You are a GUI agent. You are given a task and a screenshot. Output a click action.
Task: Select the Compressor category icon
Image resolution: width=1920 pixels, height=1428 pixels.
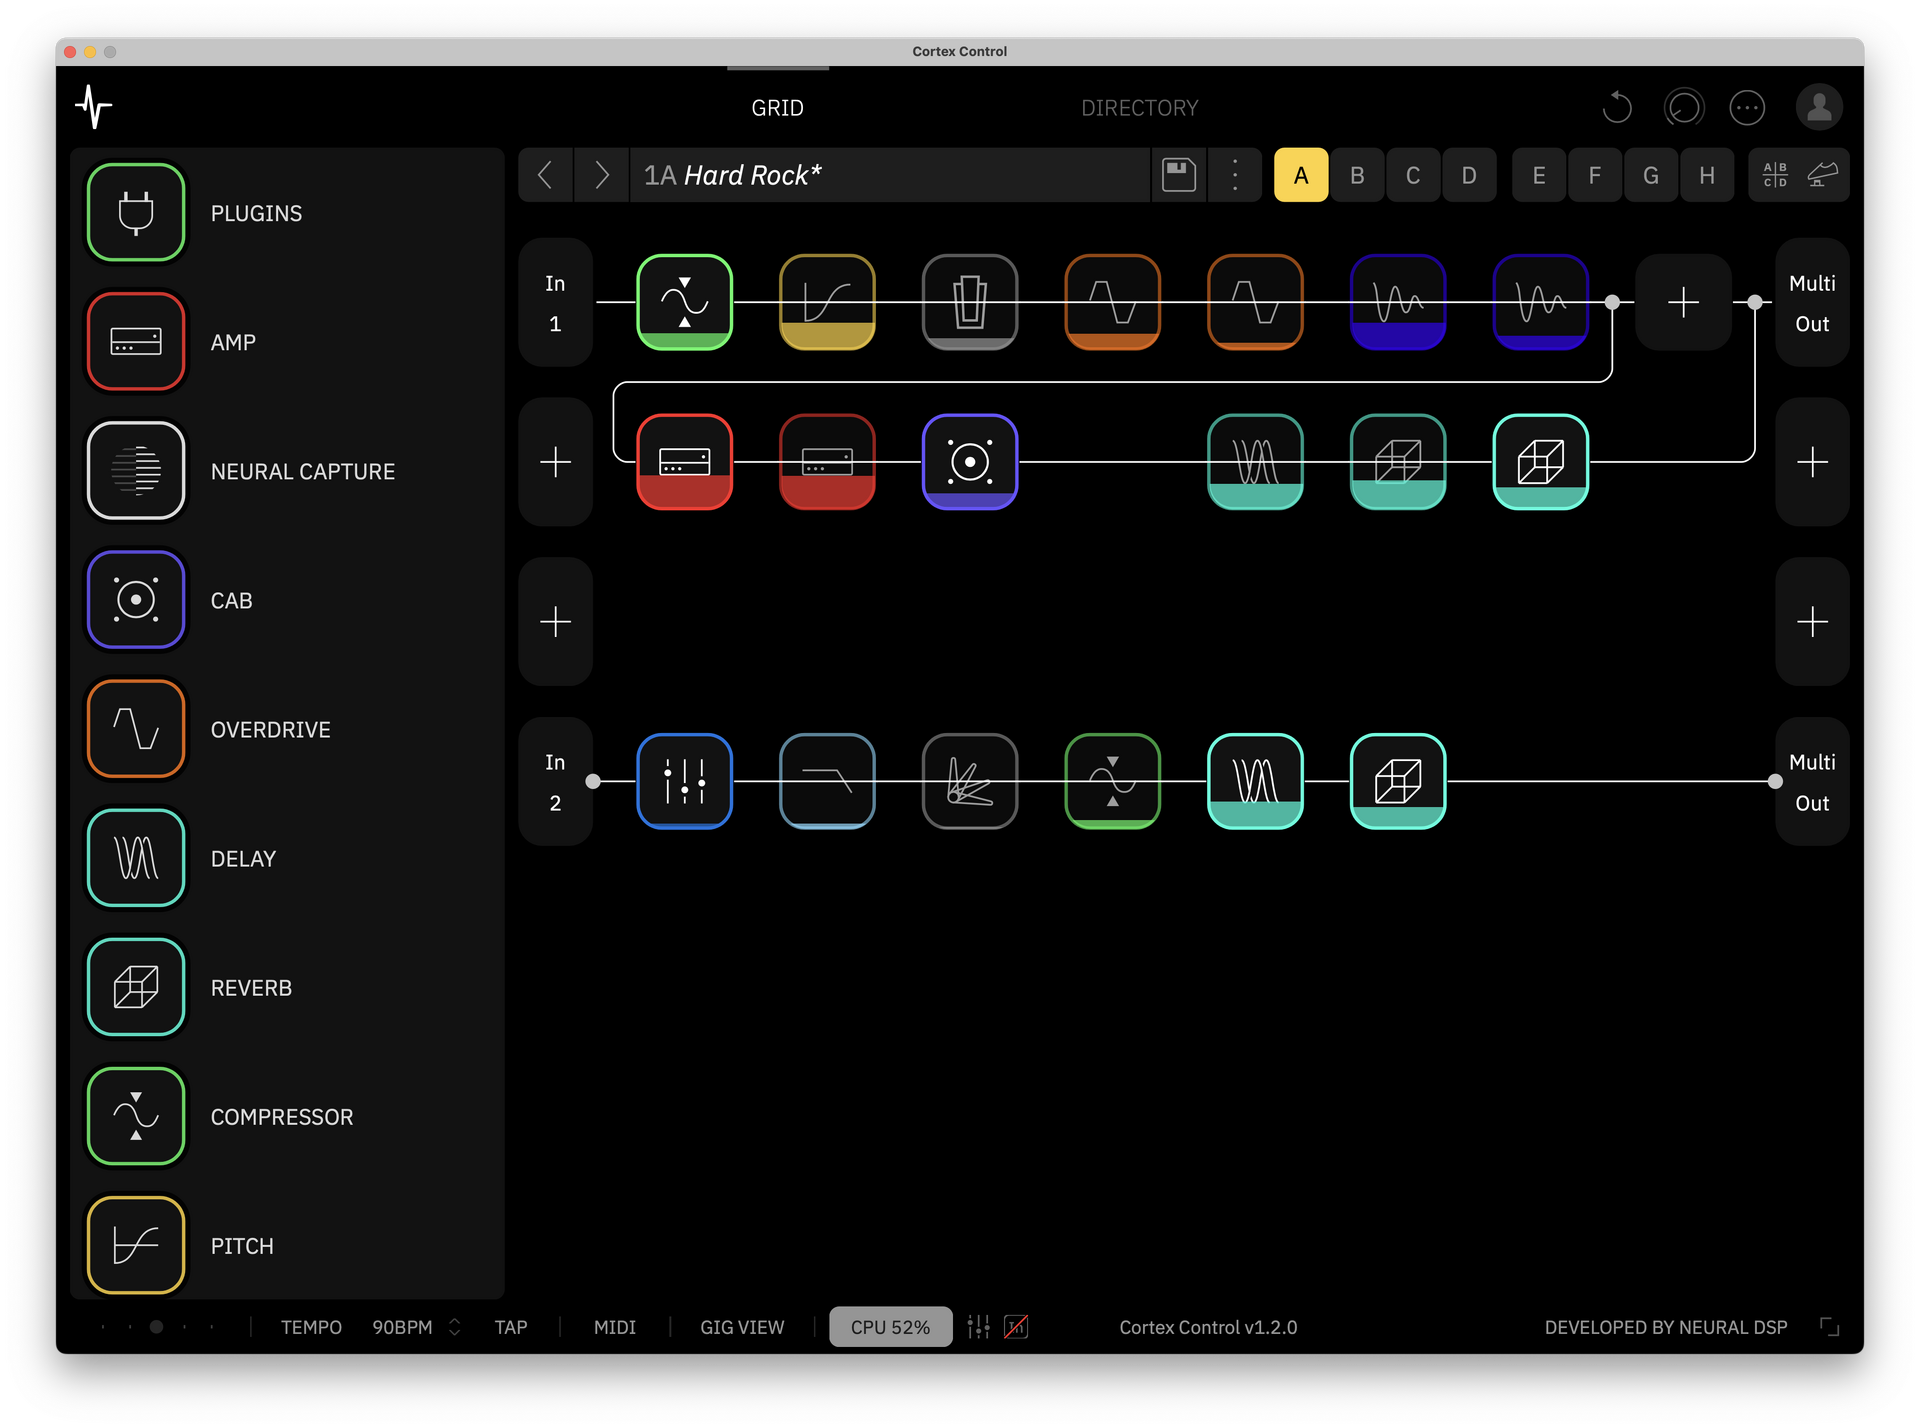[136, 1116]
